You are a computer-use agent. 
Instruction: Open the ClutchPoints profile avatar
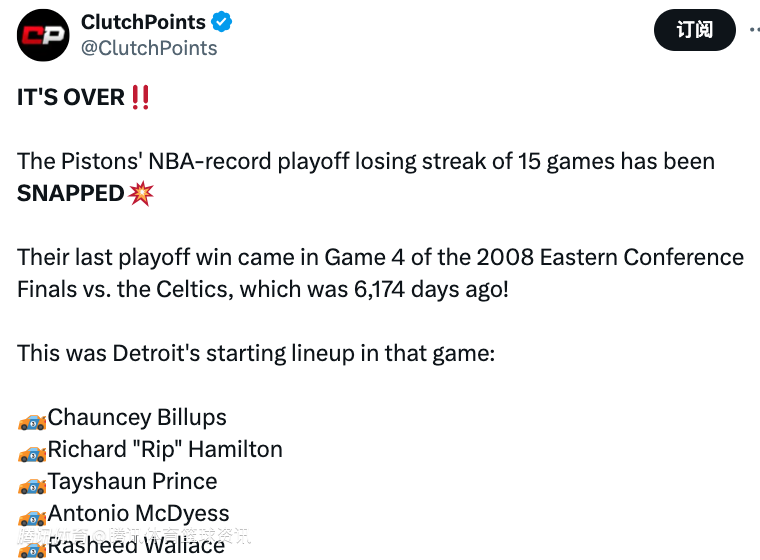tap(43, 35)
